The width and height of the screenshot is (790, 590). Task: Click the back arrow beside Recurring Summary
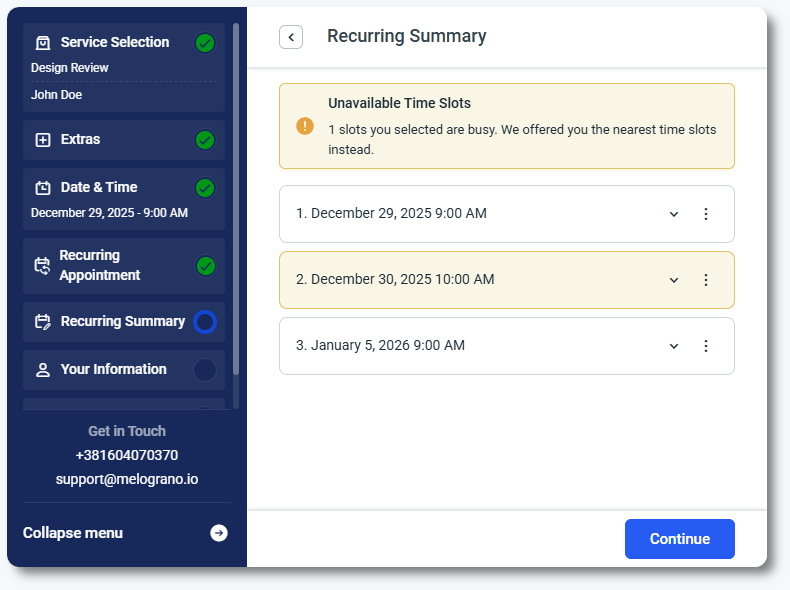coord(291,37)
